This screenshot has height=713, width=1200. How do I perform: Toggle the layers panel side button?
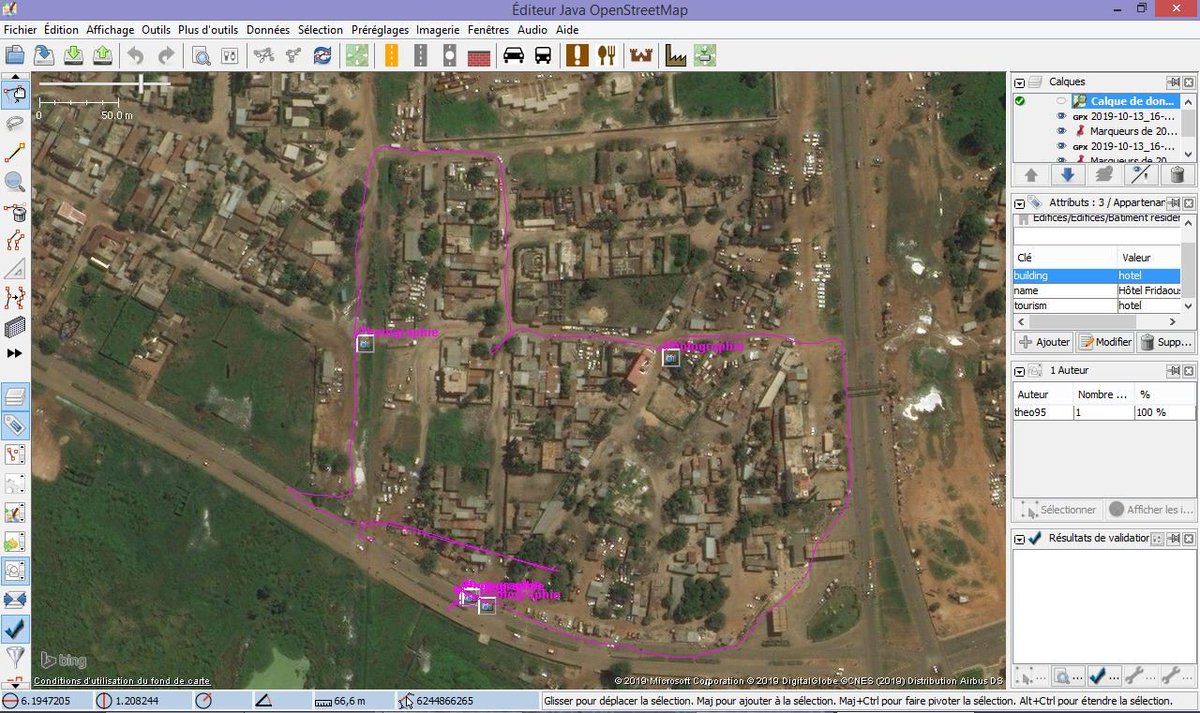point(16,397)
